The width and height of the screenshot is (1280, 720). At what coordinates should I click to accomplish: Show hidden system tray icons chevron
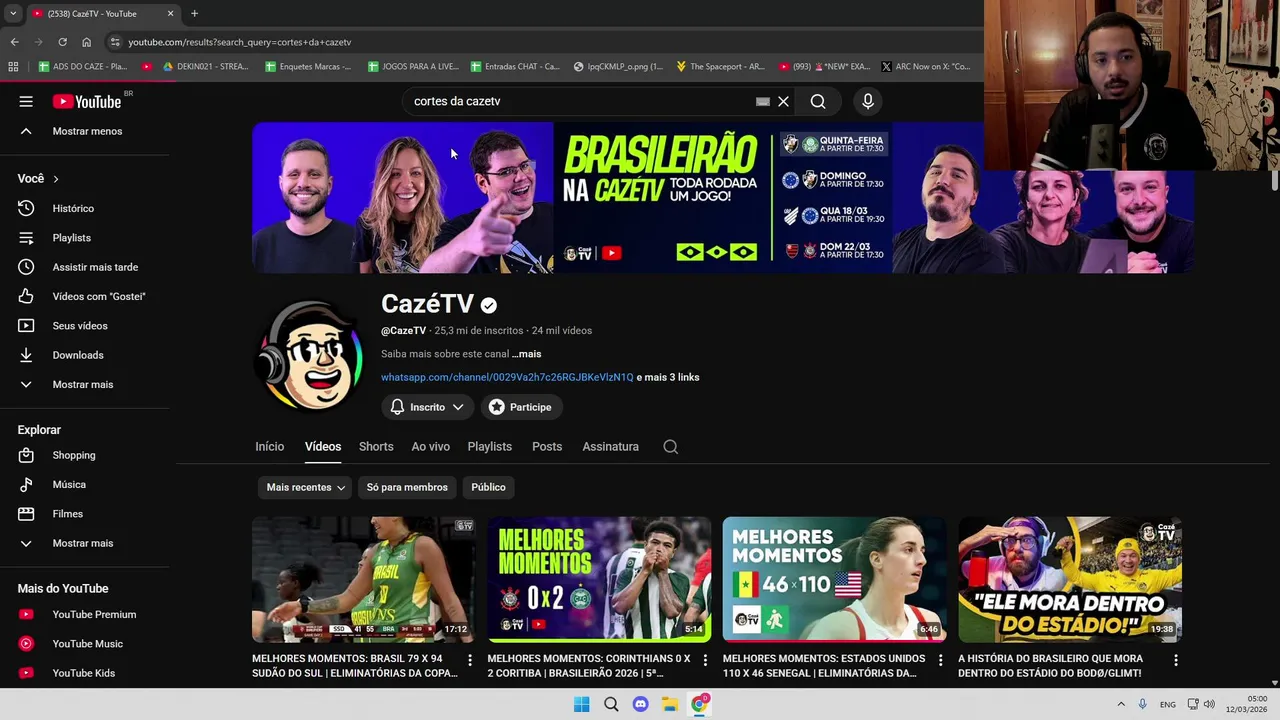tap(1121, 704)
